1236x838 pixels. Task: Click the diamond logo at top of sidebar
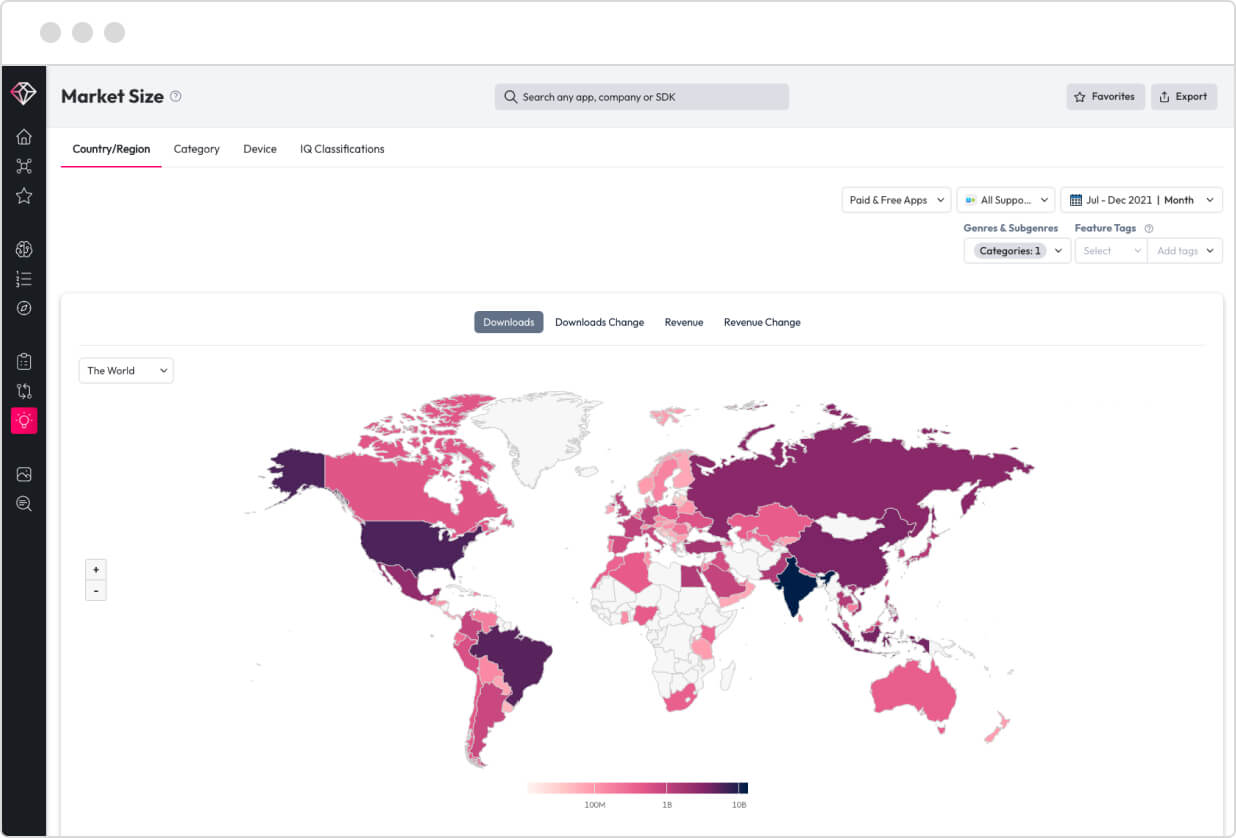pyautogui.click(x=24, y=93)
